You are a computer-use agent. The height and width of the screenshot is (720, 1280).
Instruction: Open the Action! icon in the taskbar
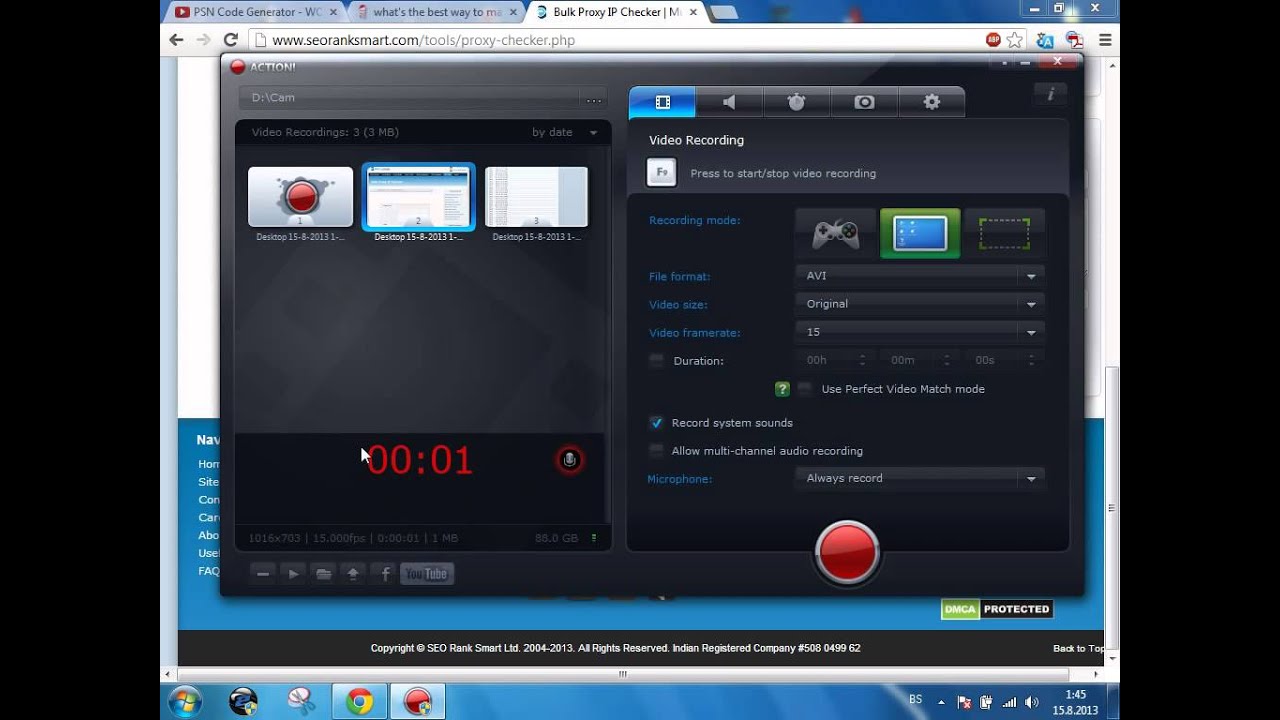click(417, 702)
